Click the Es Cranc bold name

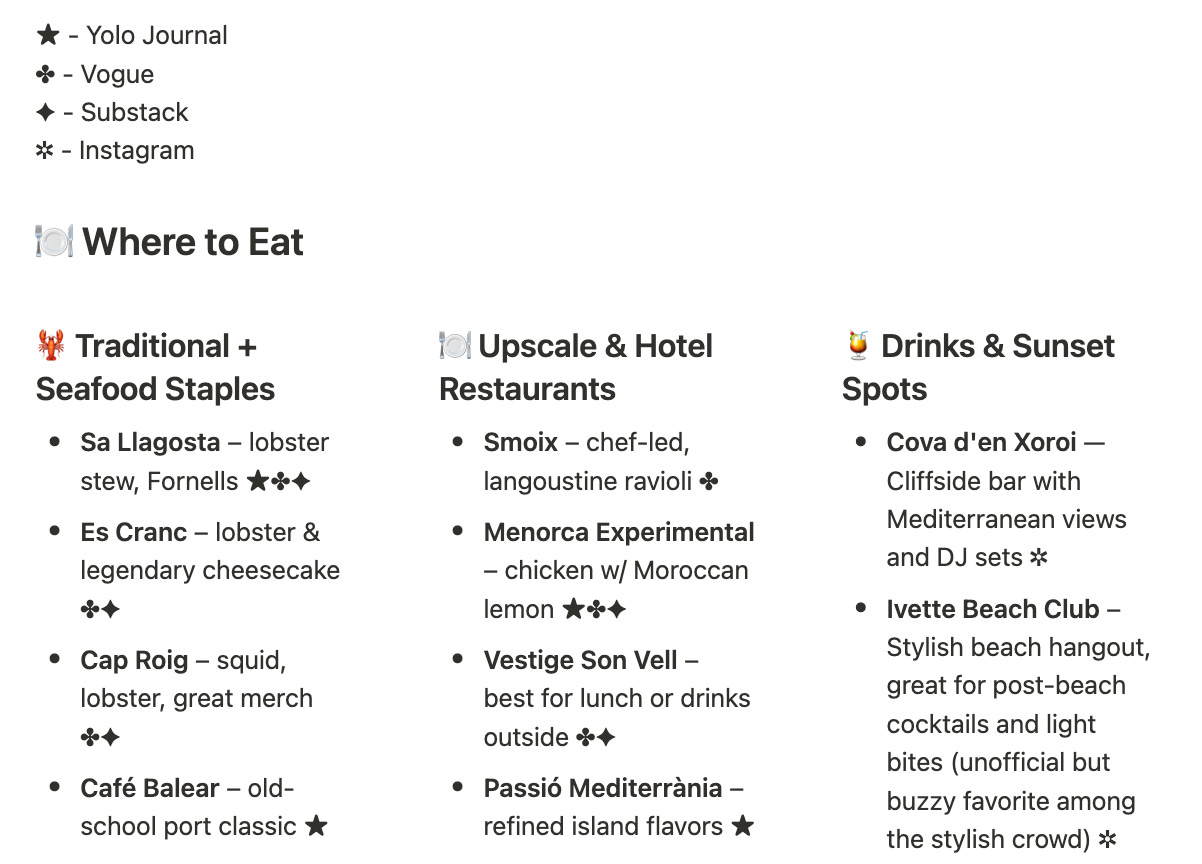[134, 532]
